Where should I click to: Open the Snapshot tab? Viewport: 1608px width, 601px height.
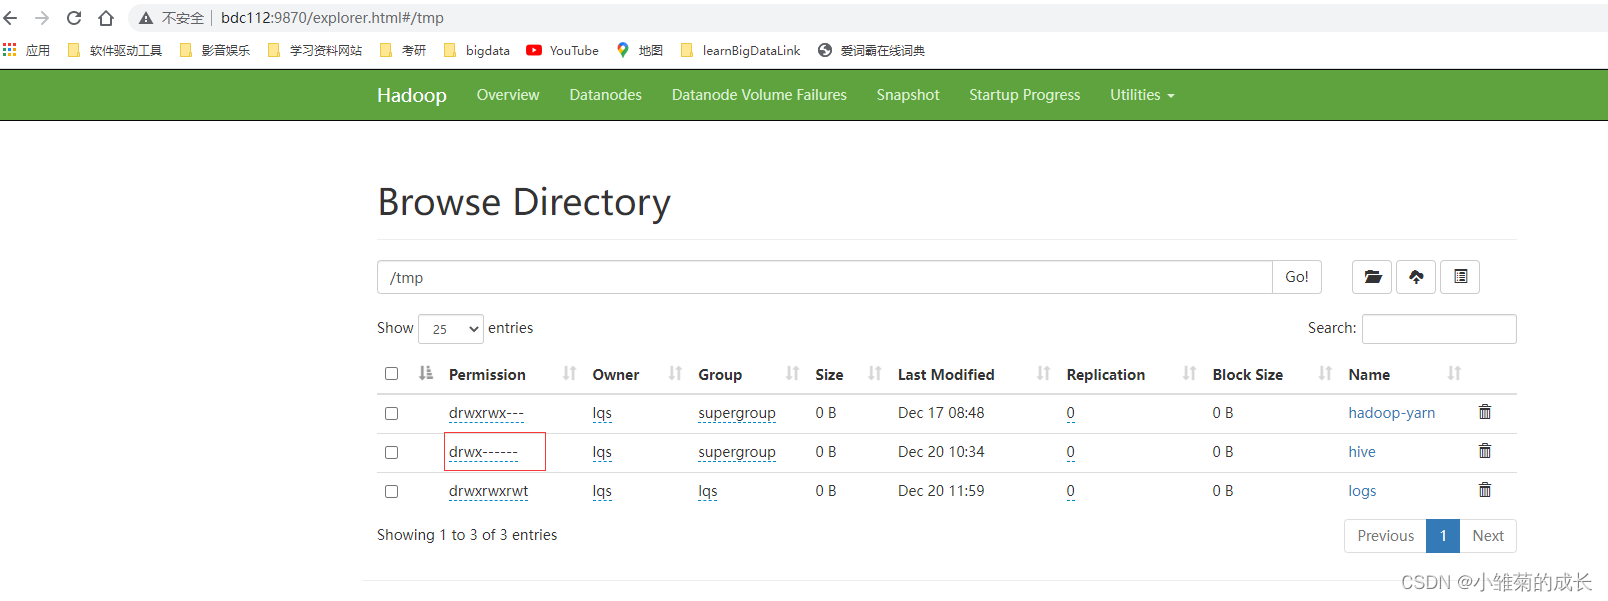(x=908, y=95)
